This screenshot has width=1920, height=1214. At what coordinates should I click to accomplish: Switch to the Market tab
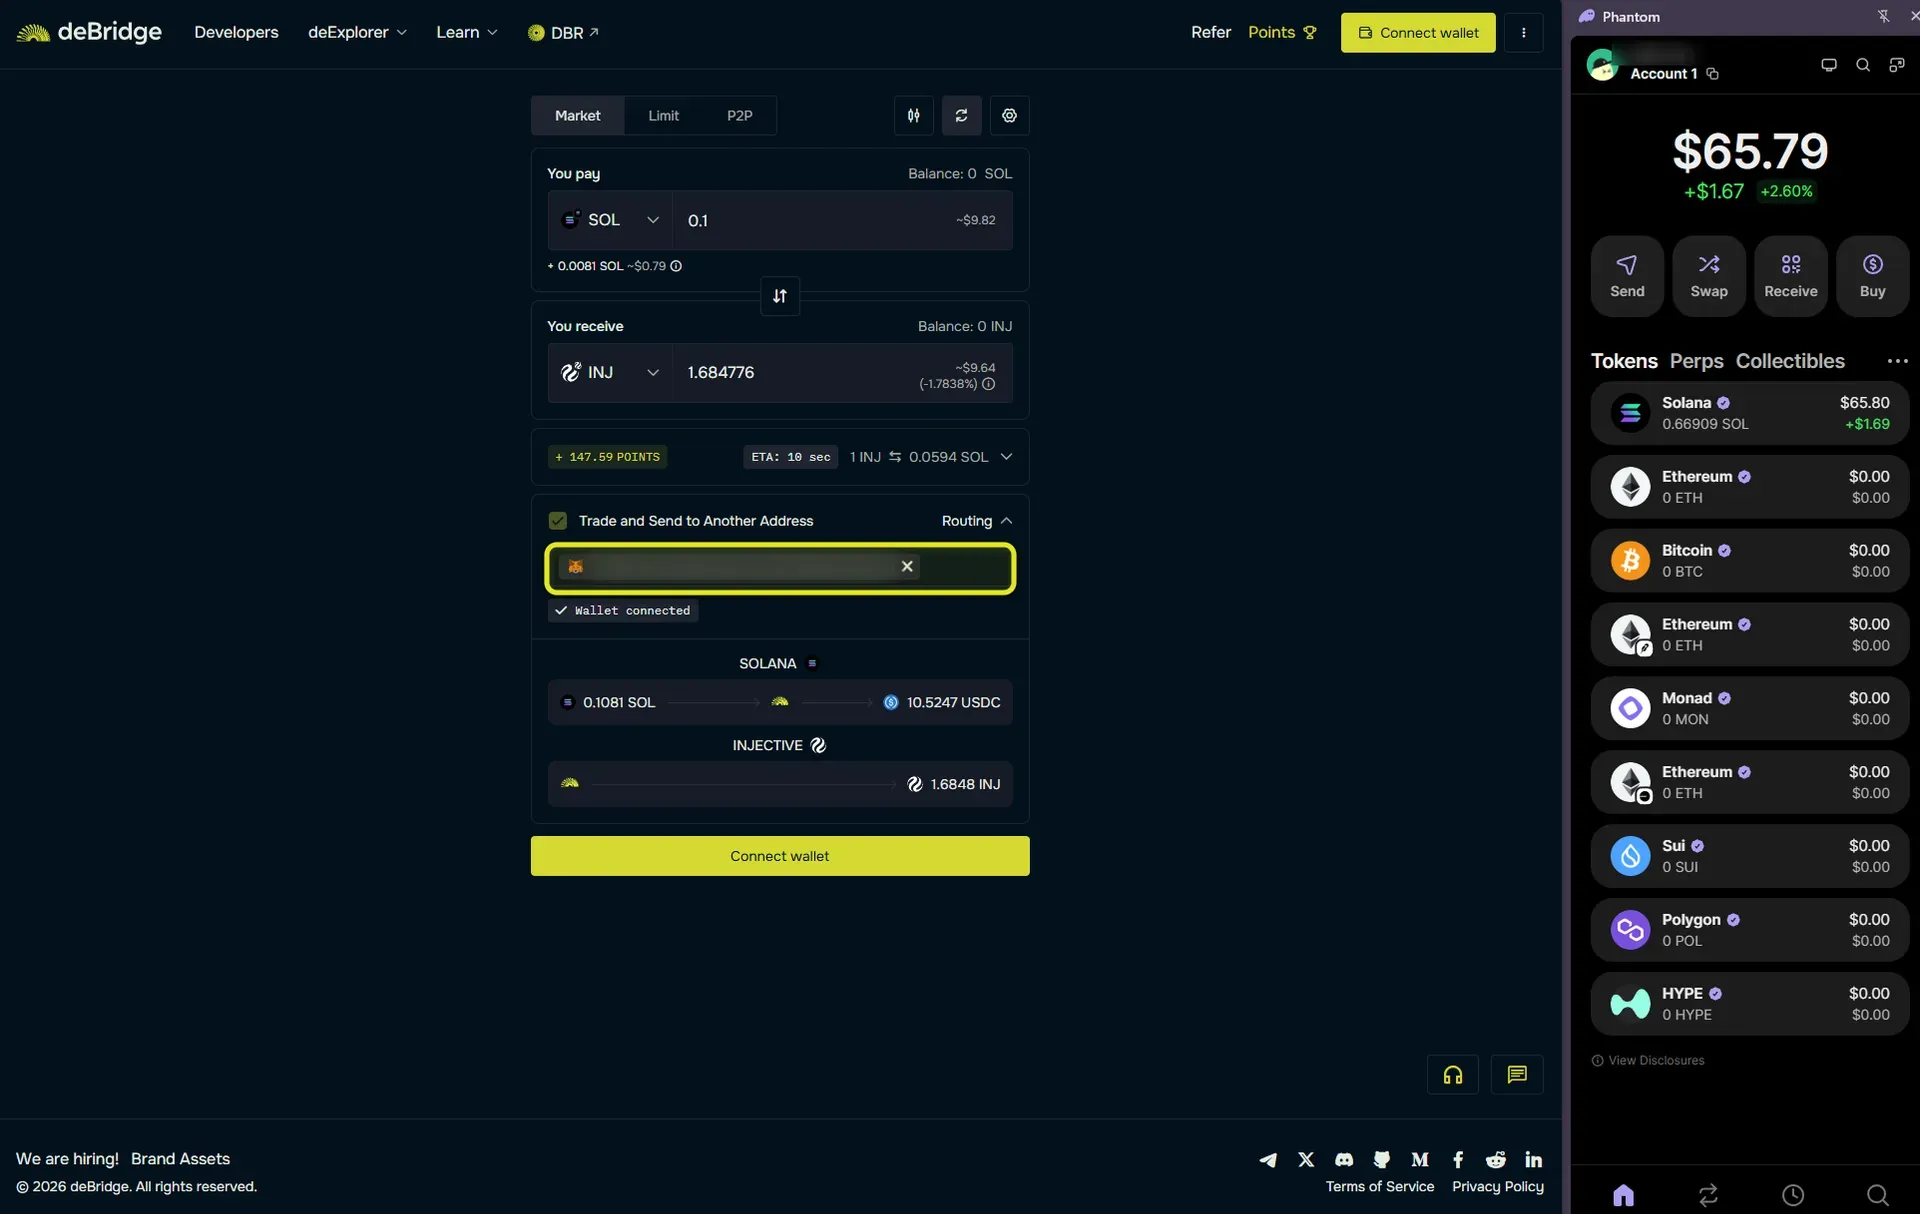coord(577,116)
